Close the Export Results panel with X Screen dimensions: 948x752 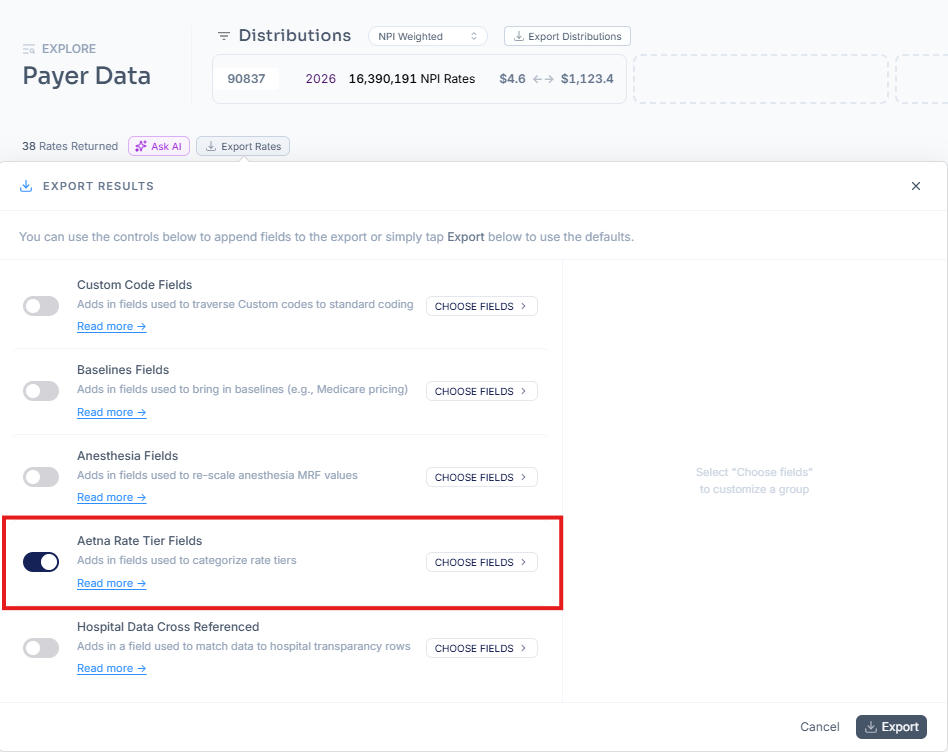[915, 186]
